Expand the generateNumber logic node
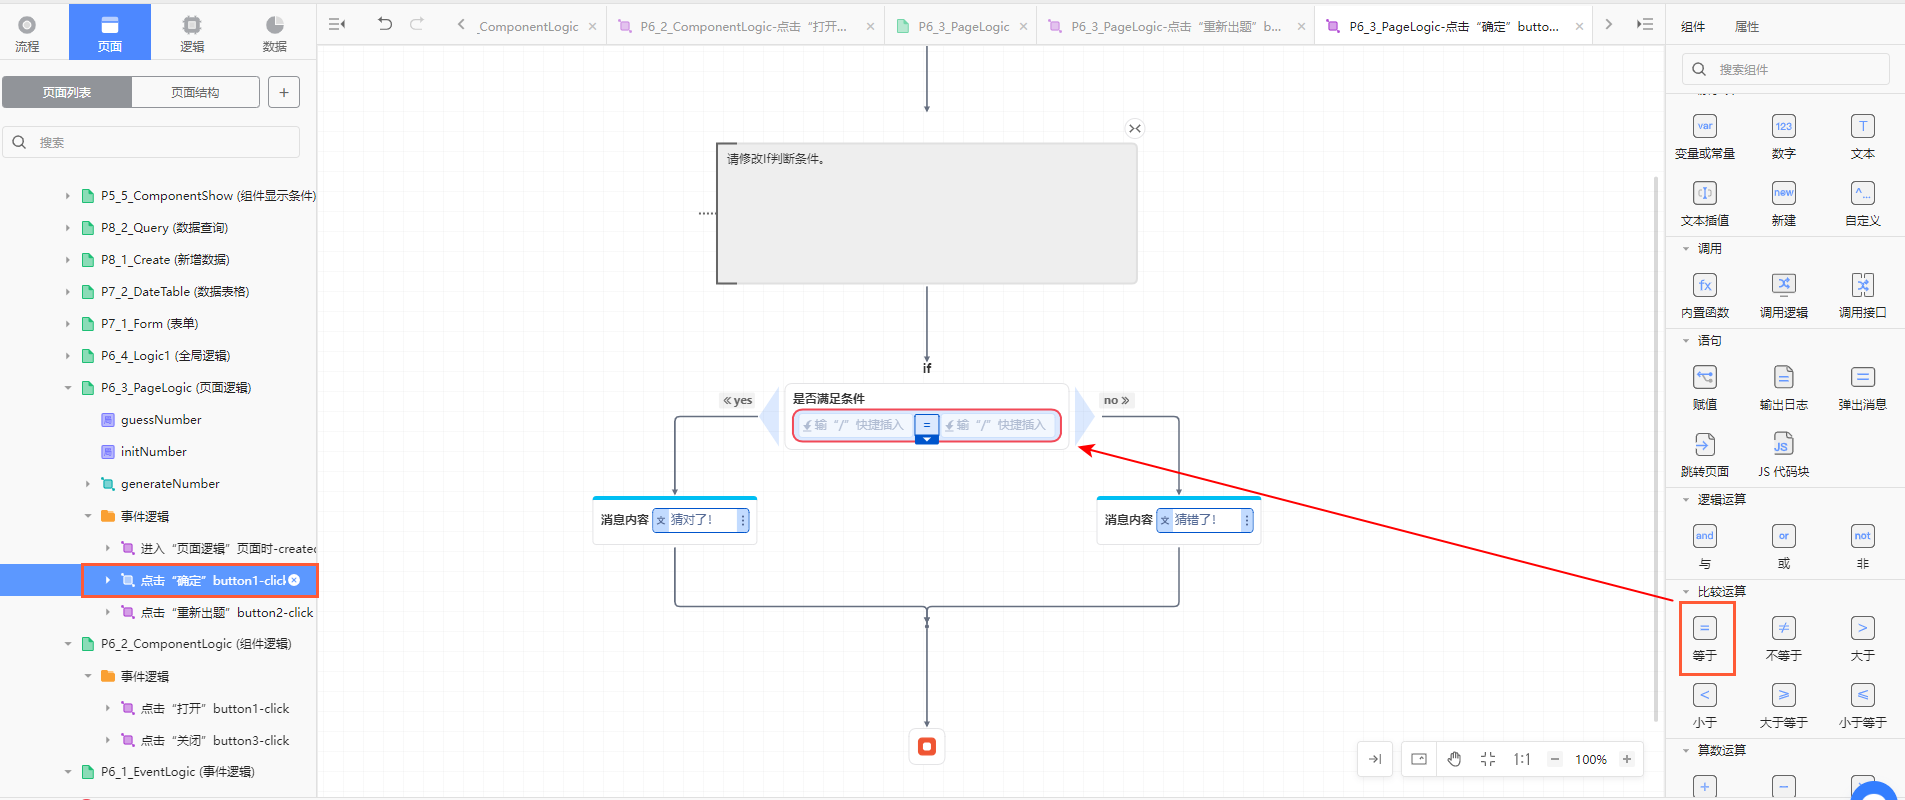The width and height of the screenshot is (1905, 800). [88, 484]
